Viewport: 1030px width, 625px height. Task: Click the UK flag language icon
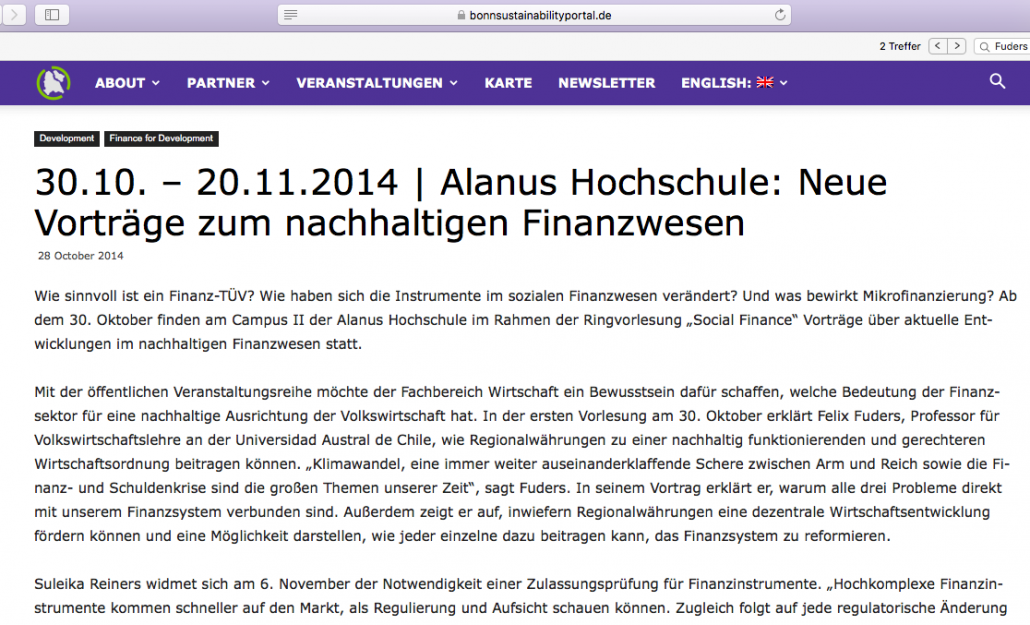pos(765,83)
